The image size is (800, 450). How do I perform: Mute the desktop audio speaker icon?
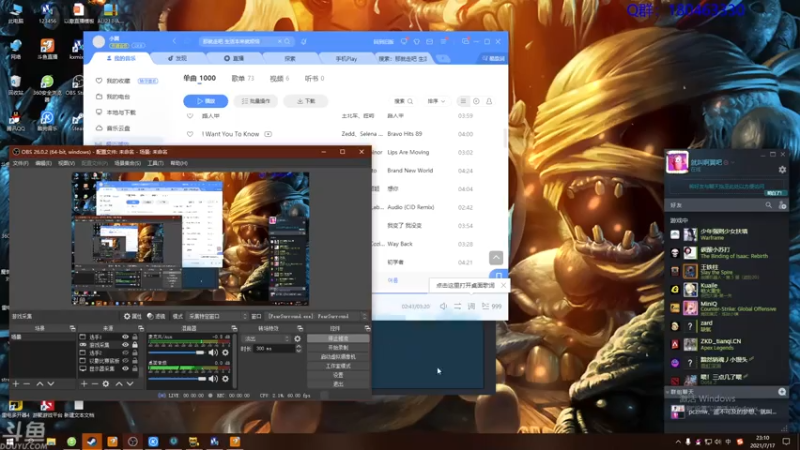(x=213, y=379)
